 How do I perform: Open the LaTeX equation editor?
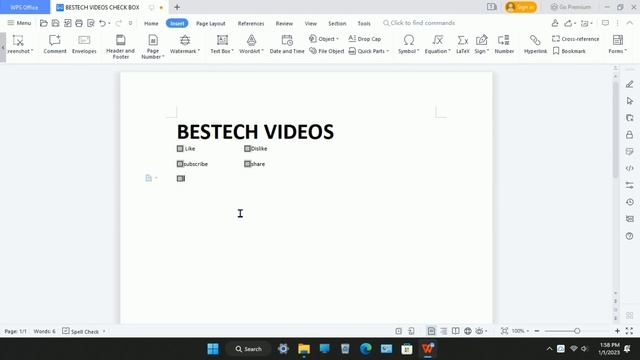pyautogui.click(x=462, y=44)
